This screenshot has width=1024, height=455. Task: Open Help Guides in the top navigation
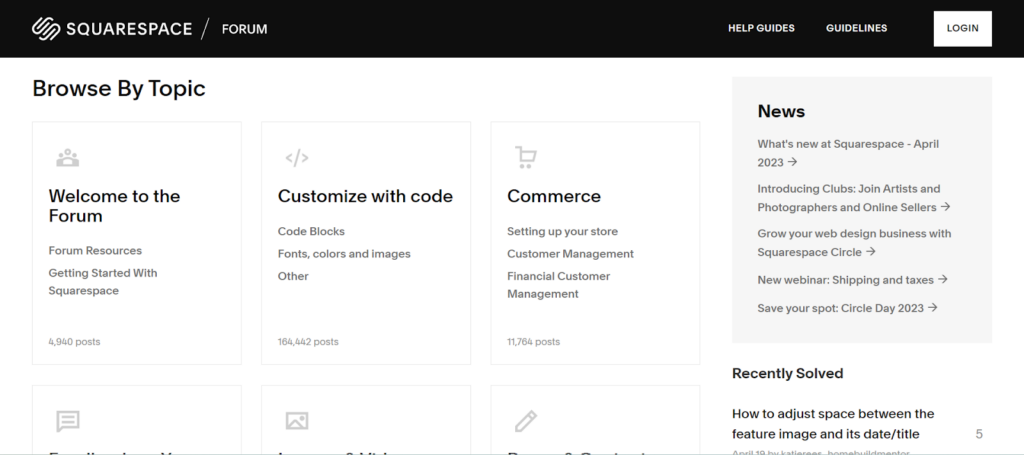pos(761,28)
